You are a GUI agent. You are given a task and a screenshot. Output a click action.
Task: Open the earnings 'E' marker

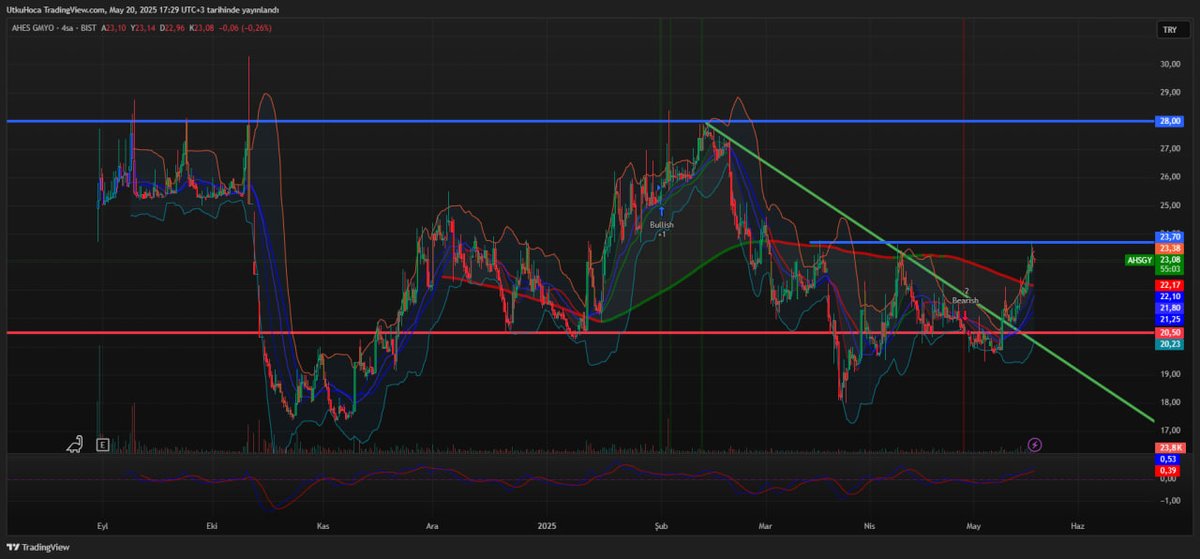(102, 445)
